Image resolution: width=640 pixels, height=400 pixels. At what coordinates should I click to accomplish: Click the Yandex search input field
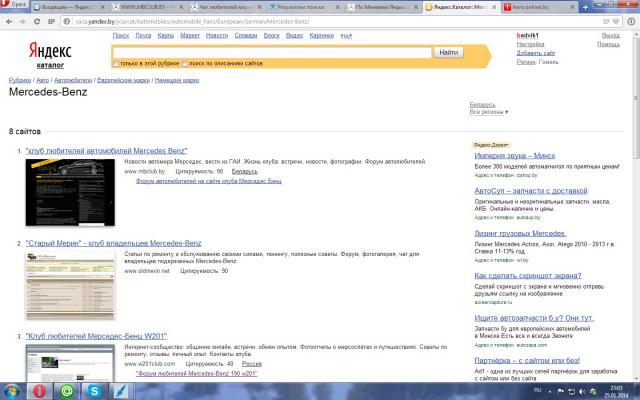(272, 52)
